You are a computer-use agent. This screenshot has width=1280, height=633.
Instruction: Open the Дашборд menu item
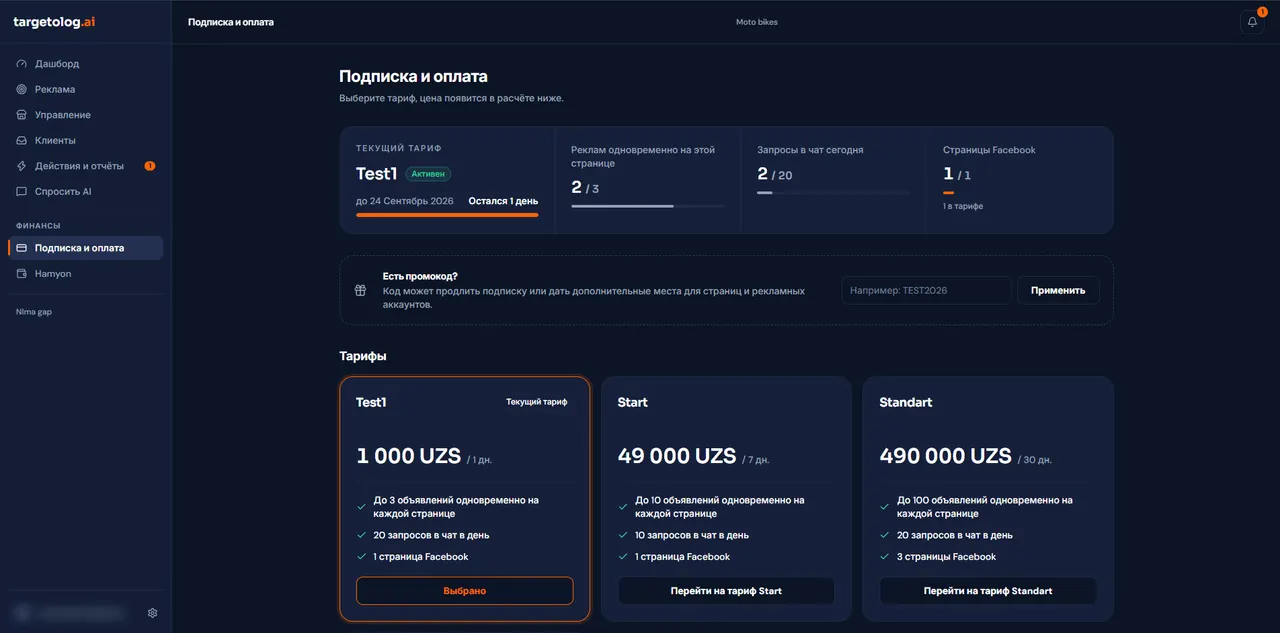[85, 64]
